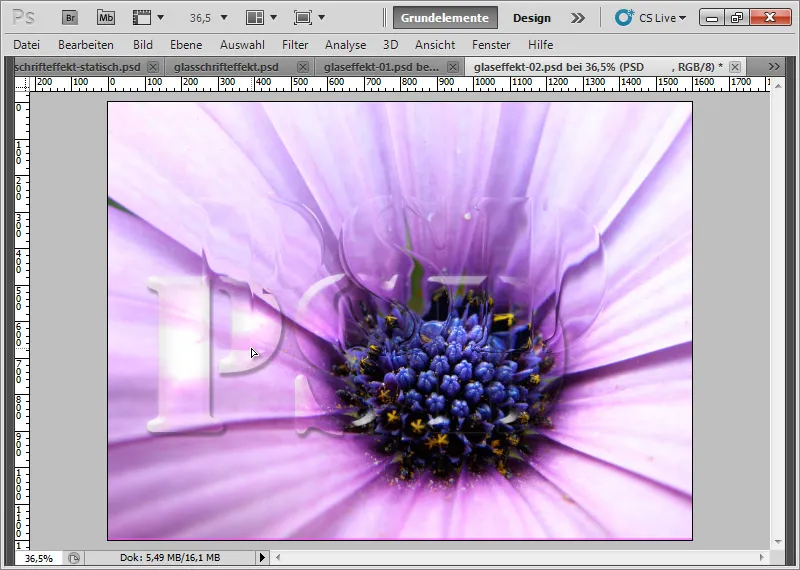800x570 pixels.
Task: Switch to glaseffekt-01.psd tab
Action: (381, 67)
